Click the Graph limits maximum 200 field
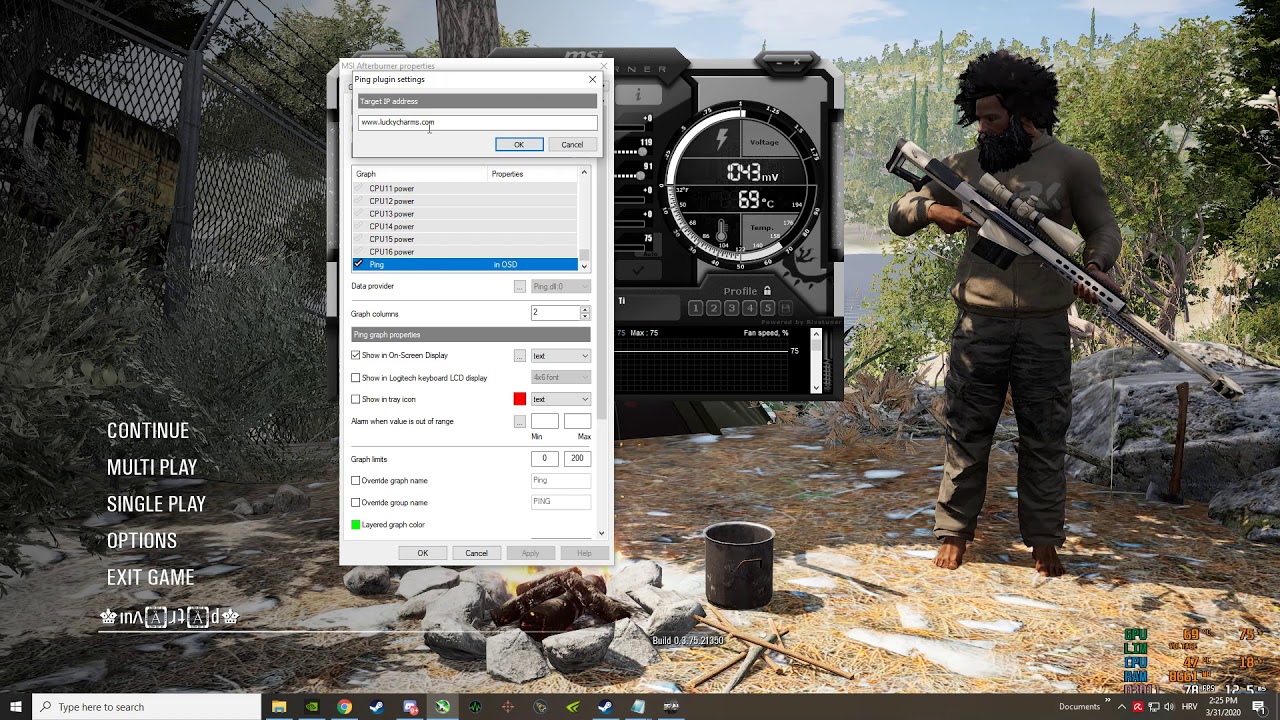Viewport: 1280px width, 720px height. tap(577, 459)
